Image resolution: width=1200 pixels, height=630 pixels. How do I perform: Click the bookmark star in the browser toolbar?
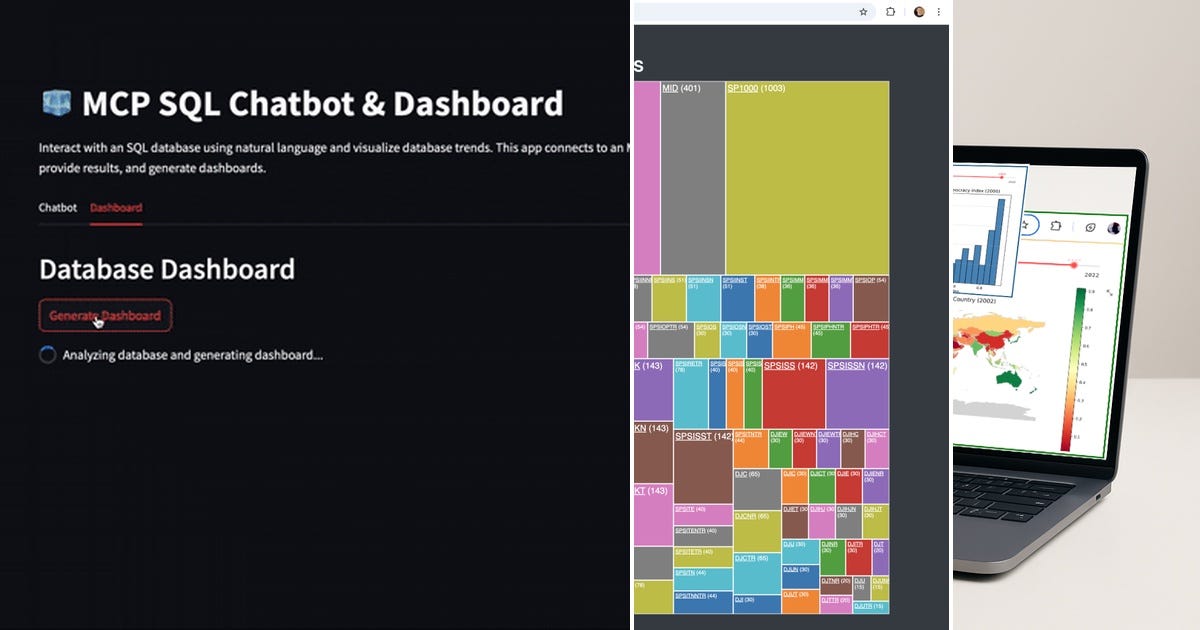863,12
